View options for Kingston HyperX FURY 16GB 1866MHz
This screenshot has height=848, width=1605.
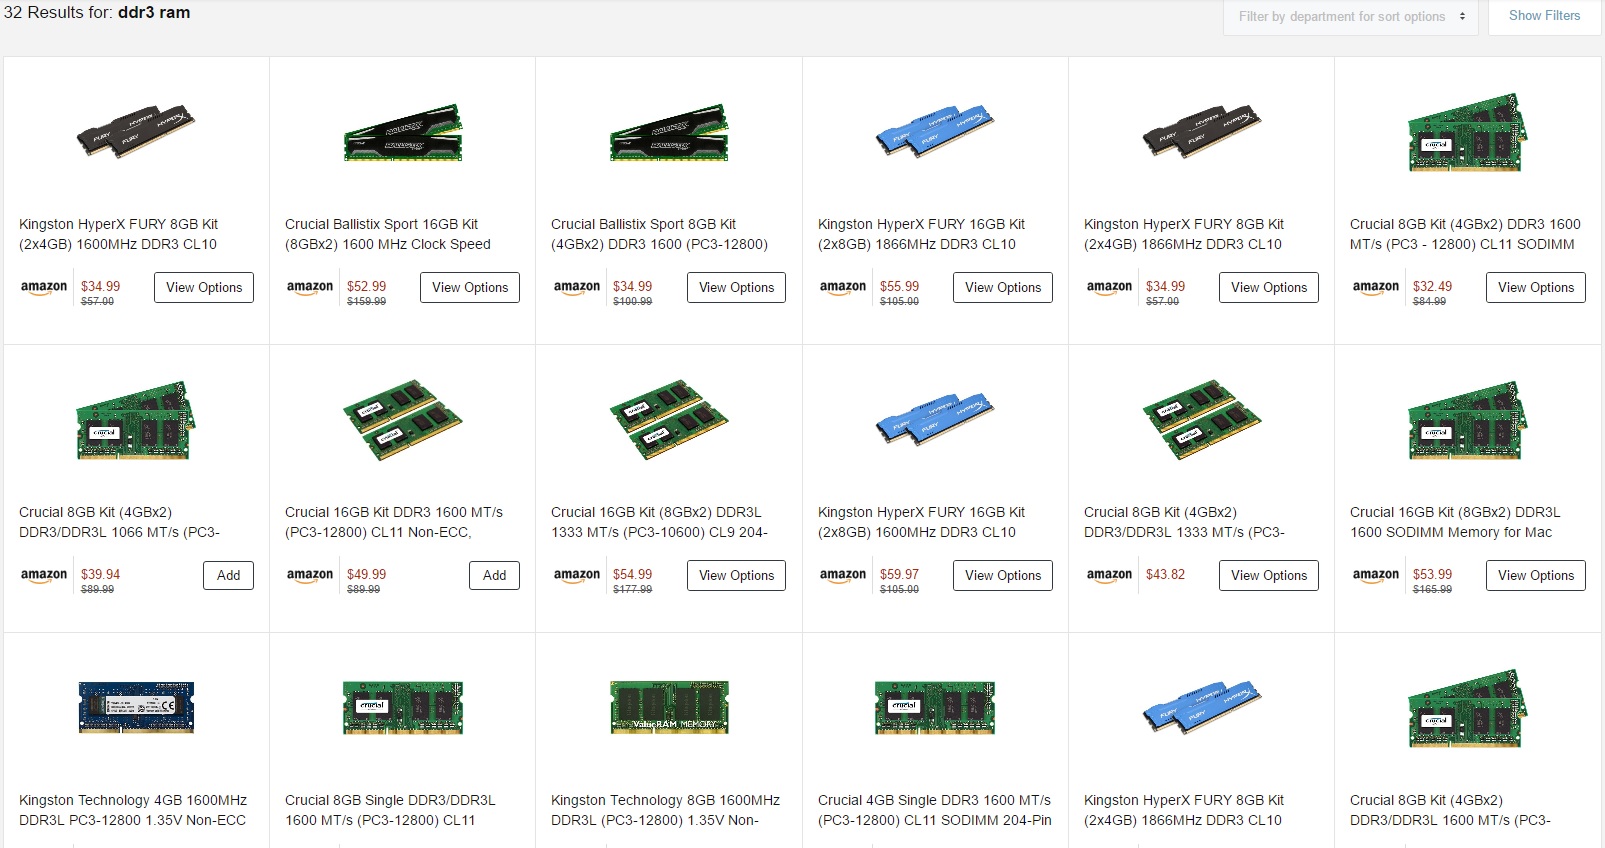1003,288
